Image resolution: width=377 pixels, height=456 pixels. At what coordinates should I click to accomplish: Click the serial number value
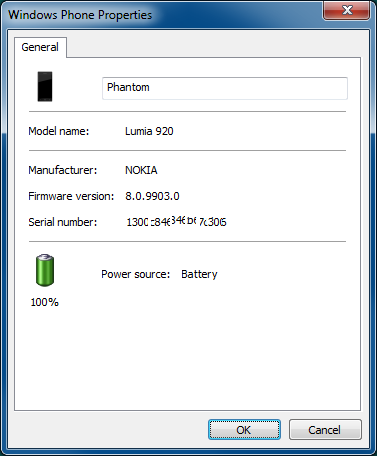pos(176,221)
